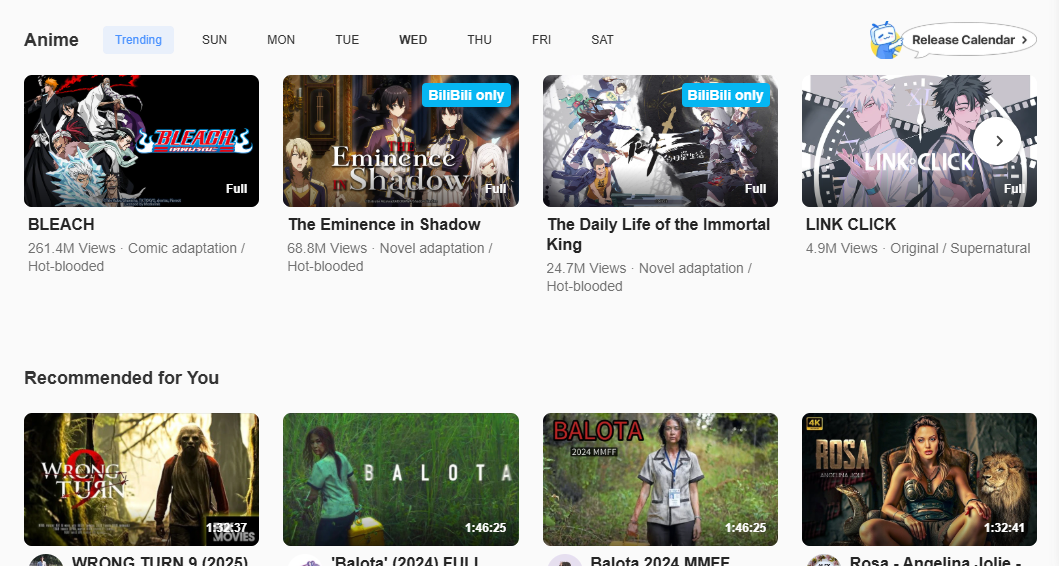Show THU anime releases

point(479,40)
